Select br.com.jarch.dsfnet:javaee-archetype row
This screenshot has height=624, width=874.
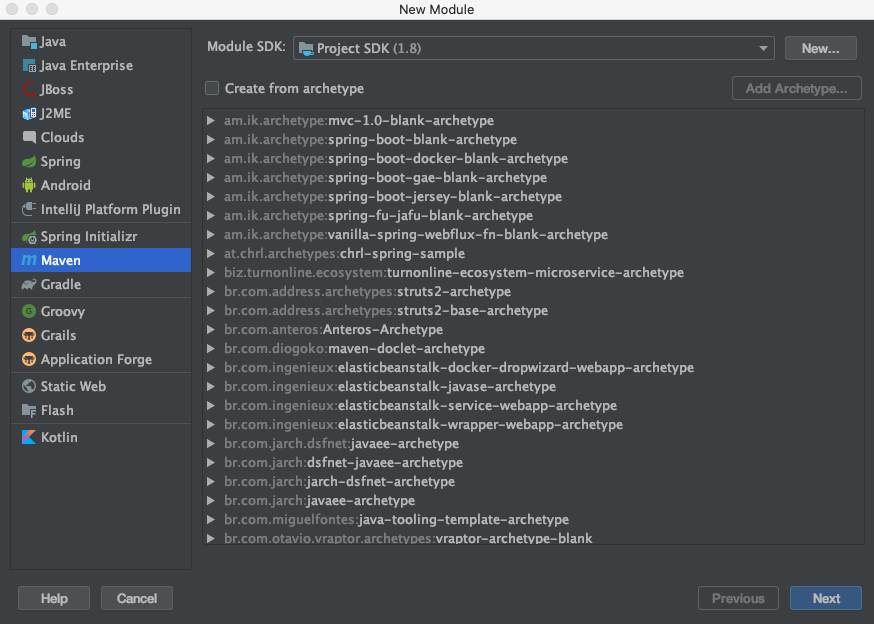click(533, 443)
